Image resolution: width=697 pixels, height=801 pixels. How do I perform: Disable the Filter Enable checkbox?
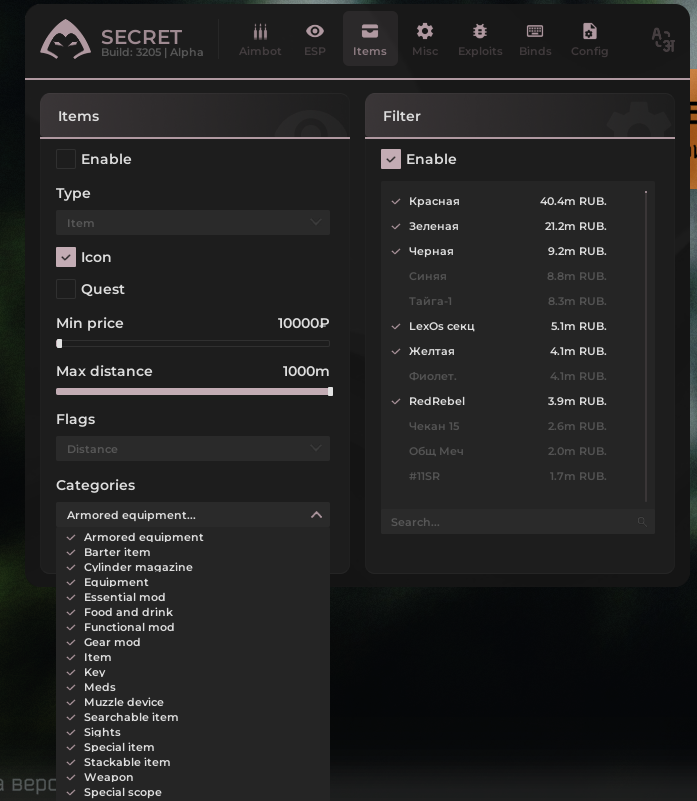click(391, 159)
